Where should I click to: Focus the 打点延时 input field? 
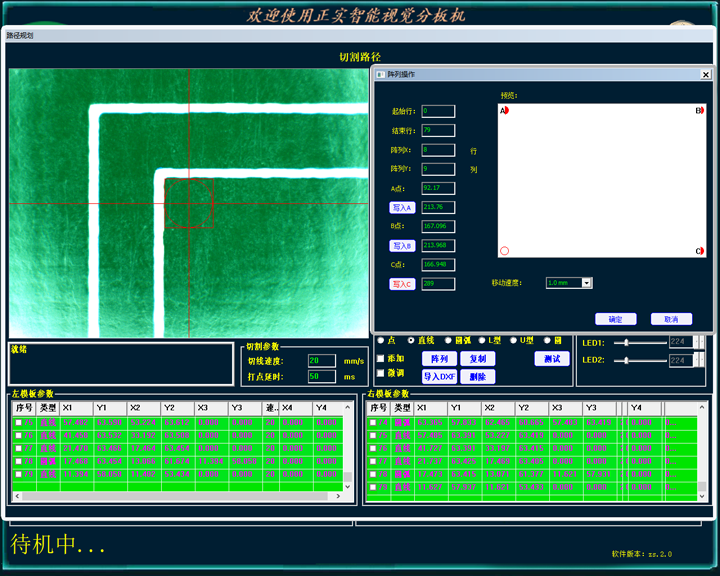(322, 377)
